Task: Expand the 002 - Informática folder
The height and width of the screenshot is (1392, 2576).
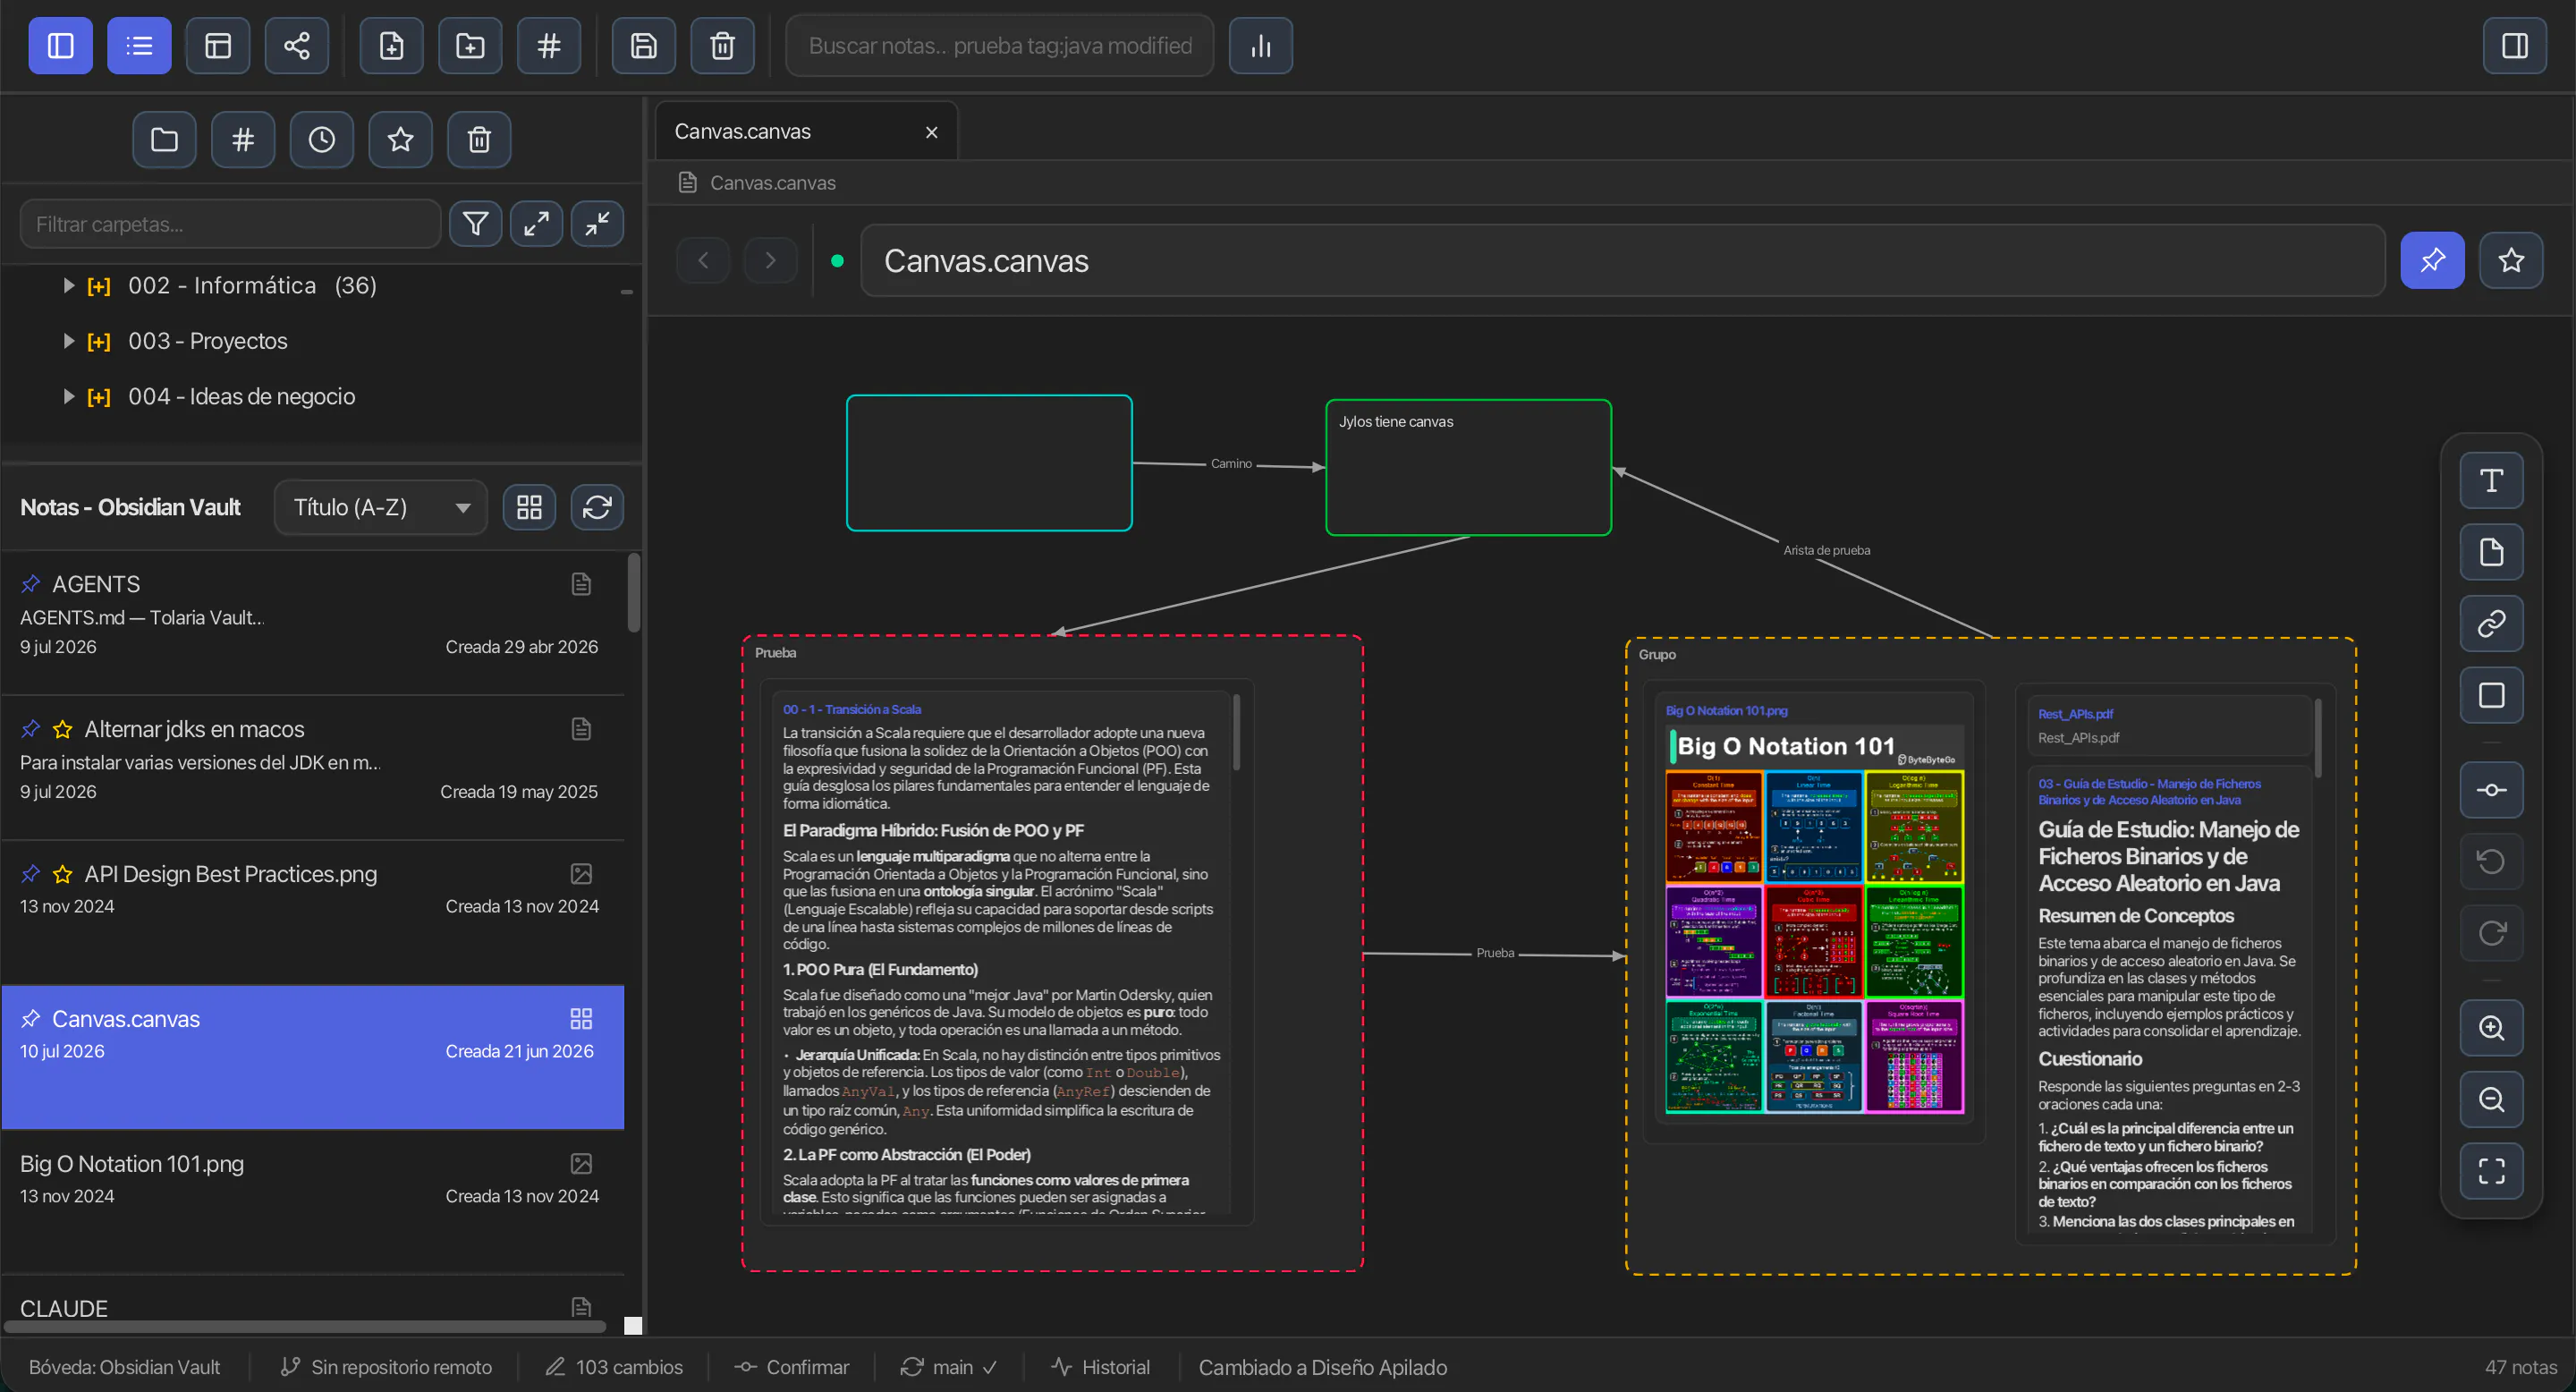Action: [x=69, y=286]
